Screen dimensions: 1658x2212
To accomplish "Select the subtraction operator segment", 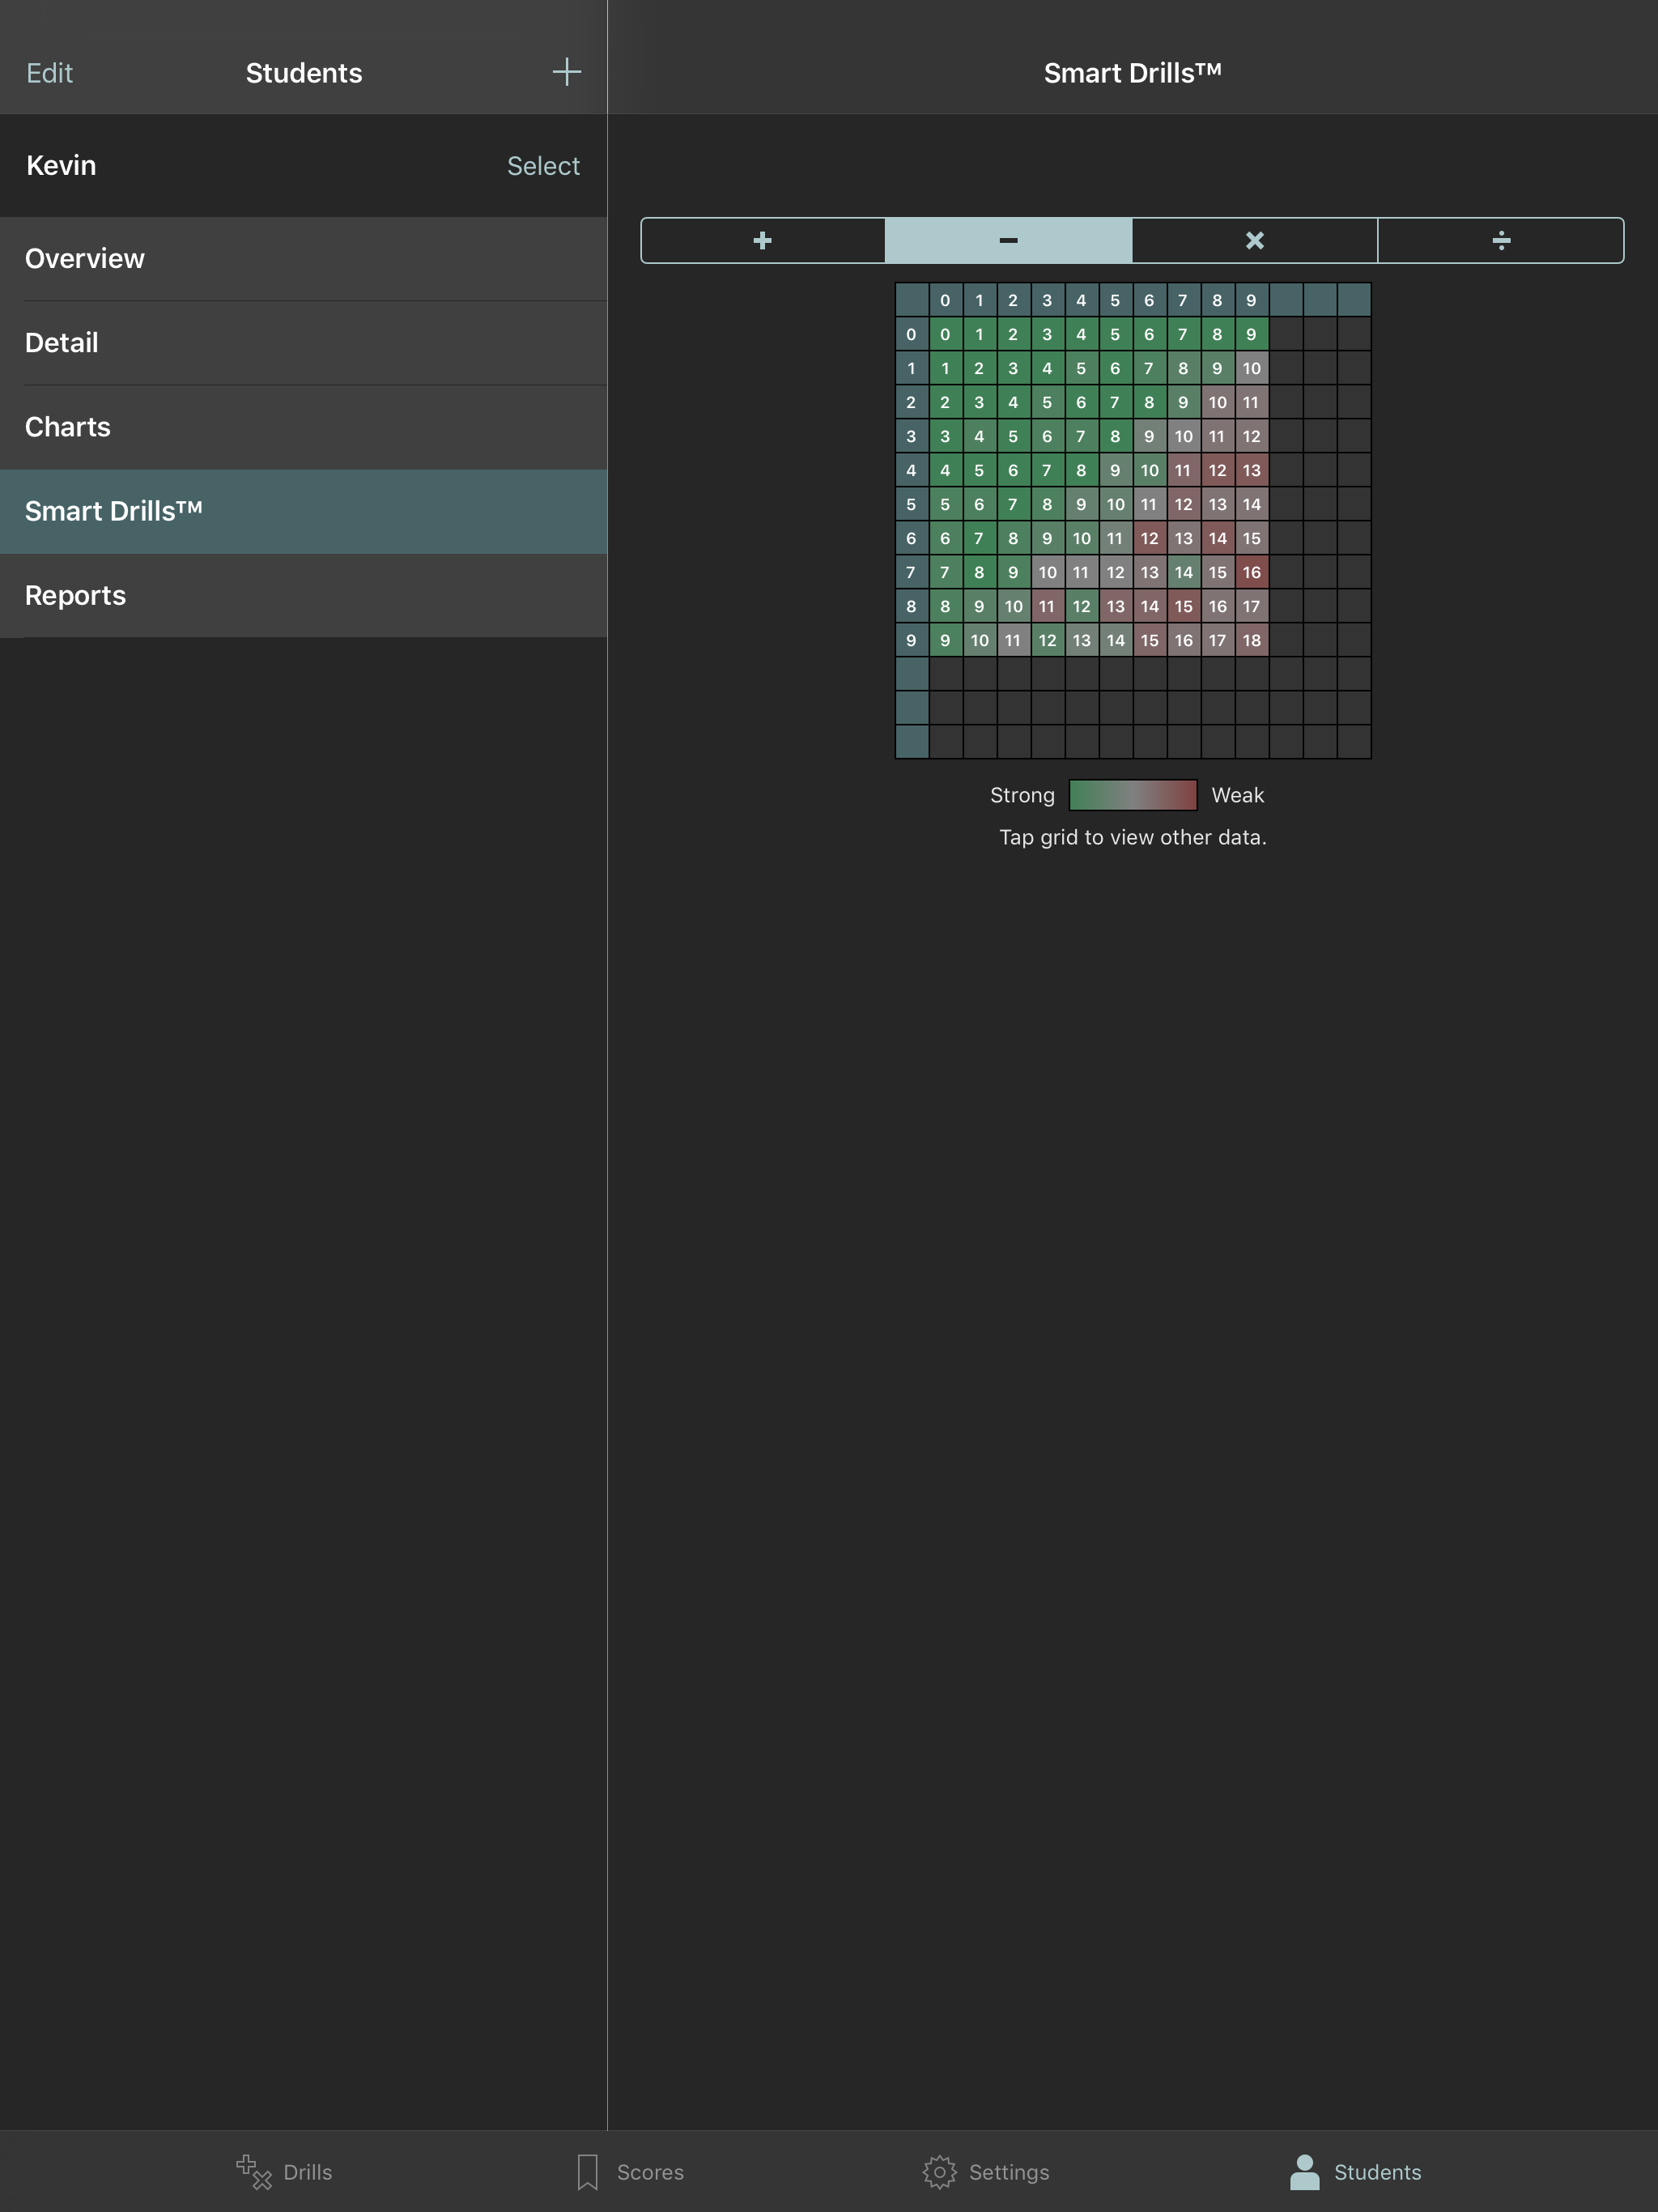I will click(x=1008, y=240).
